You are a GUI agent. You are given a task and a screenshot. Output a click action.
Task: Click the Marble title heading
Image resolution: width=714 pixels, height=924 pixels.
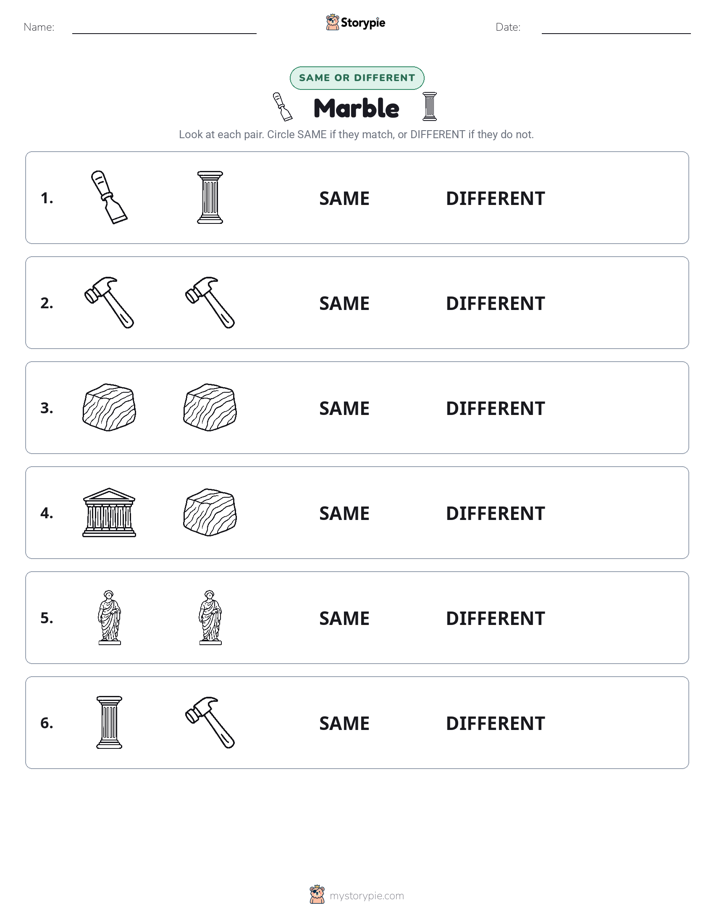tap(356, 108)
